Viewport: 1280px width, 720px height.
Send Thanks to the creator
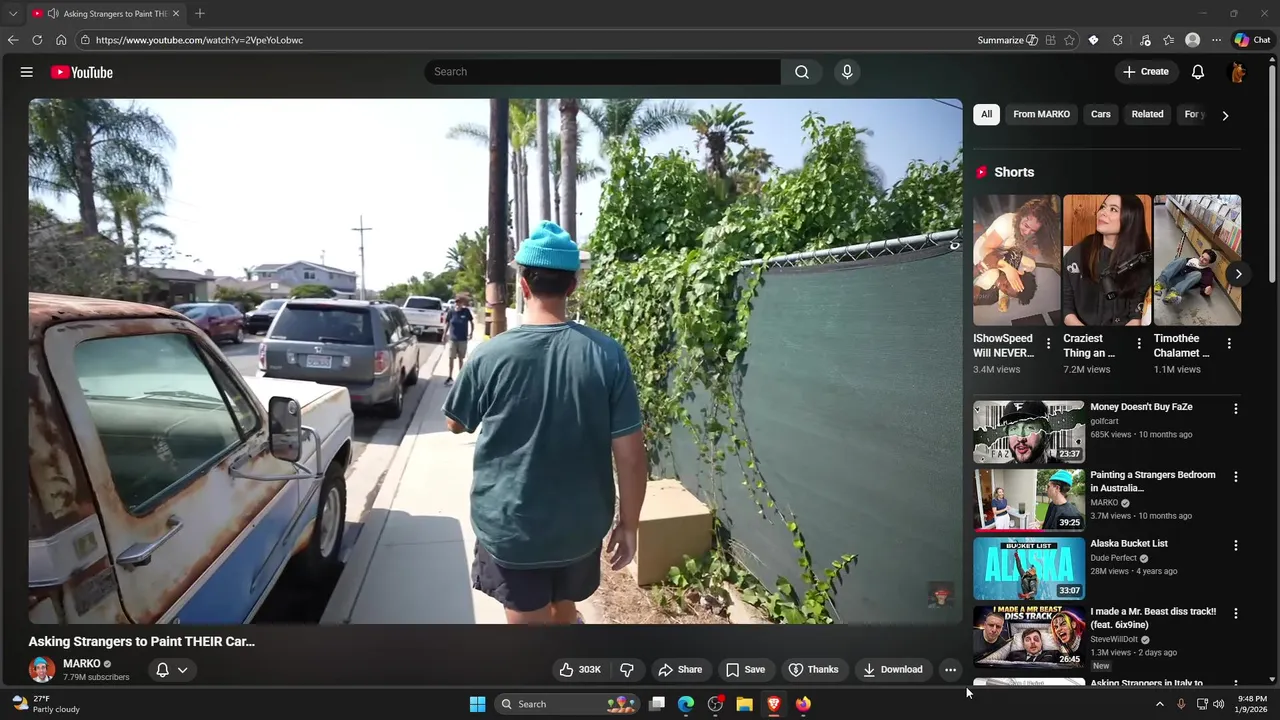[813, 670]
